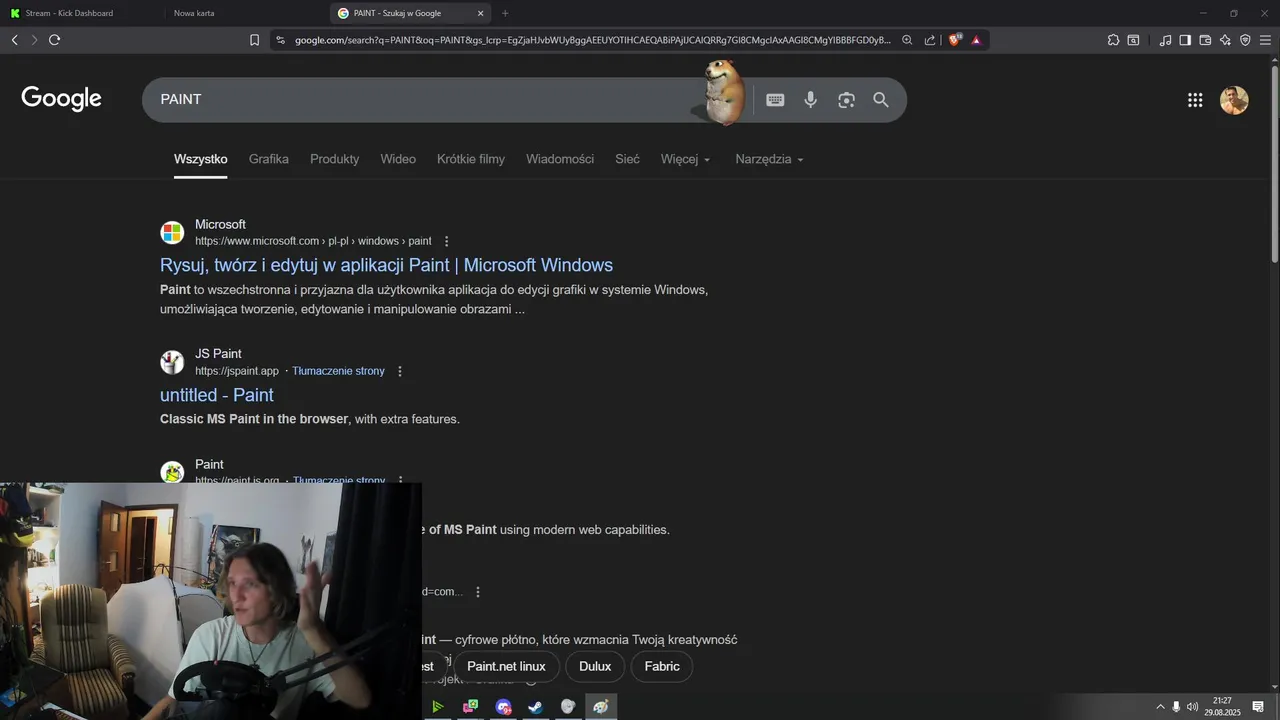
Task: Open a new tab with the plus button
Action: (x=505, y=13)
